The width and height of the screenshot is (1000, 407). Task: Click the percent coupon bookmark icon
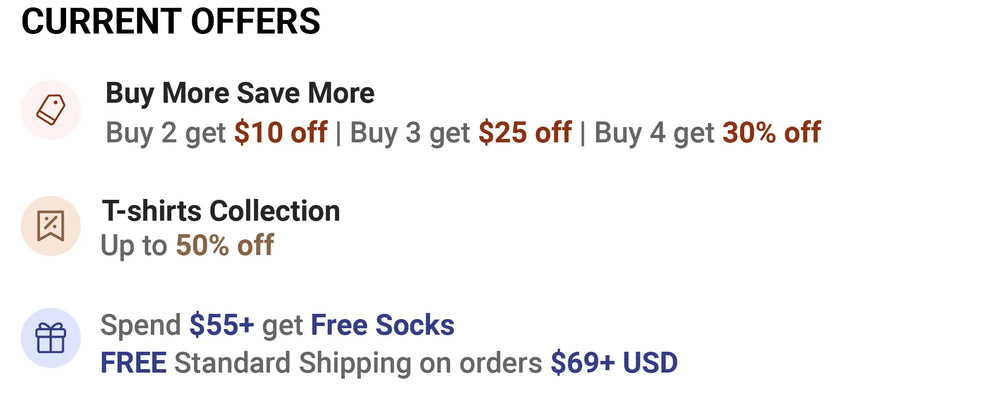(50, 227)
